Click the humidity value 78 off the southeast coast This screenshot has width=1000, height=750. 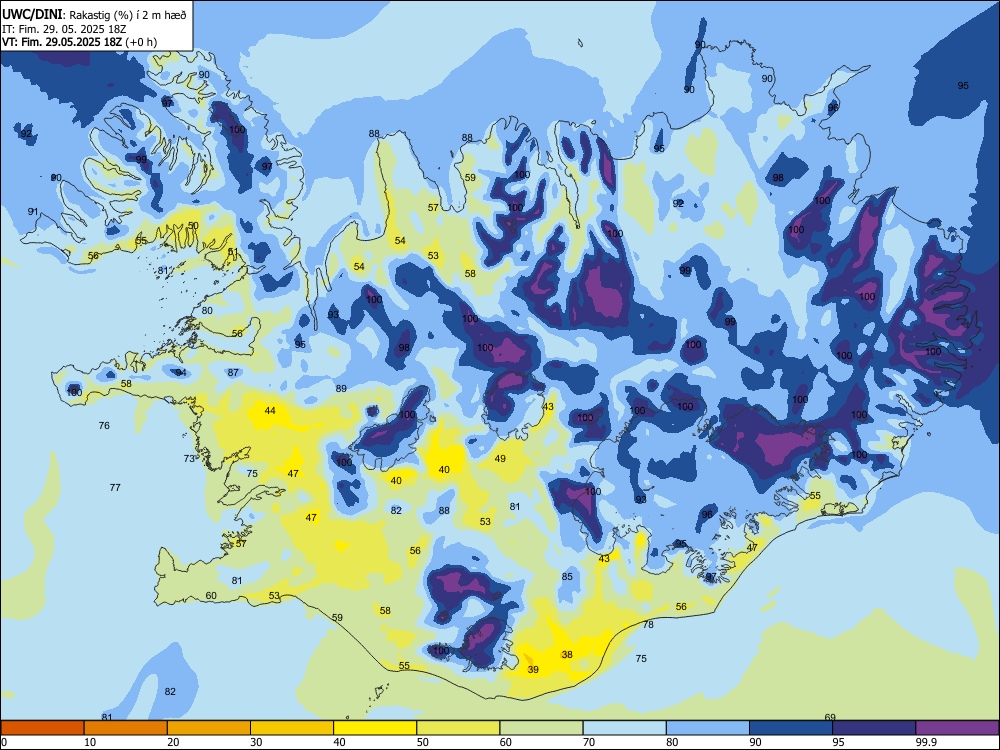[x=648, y=624]
